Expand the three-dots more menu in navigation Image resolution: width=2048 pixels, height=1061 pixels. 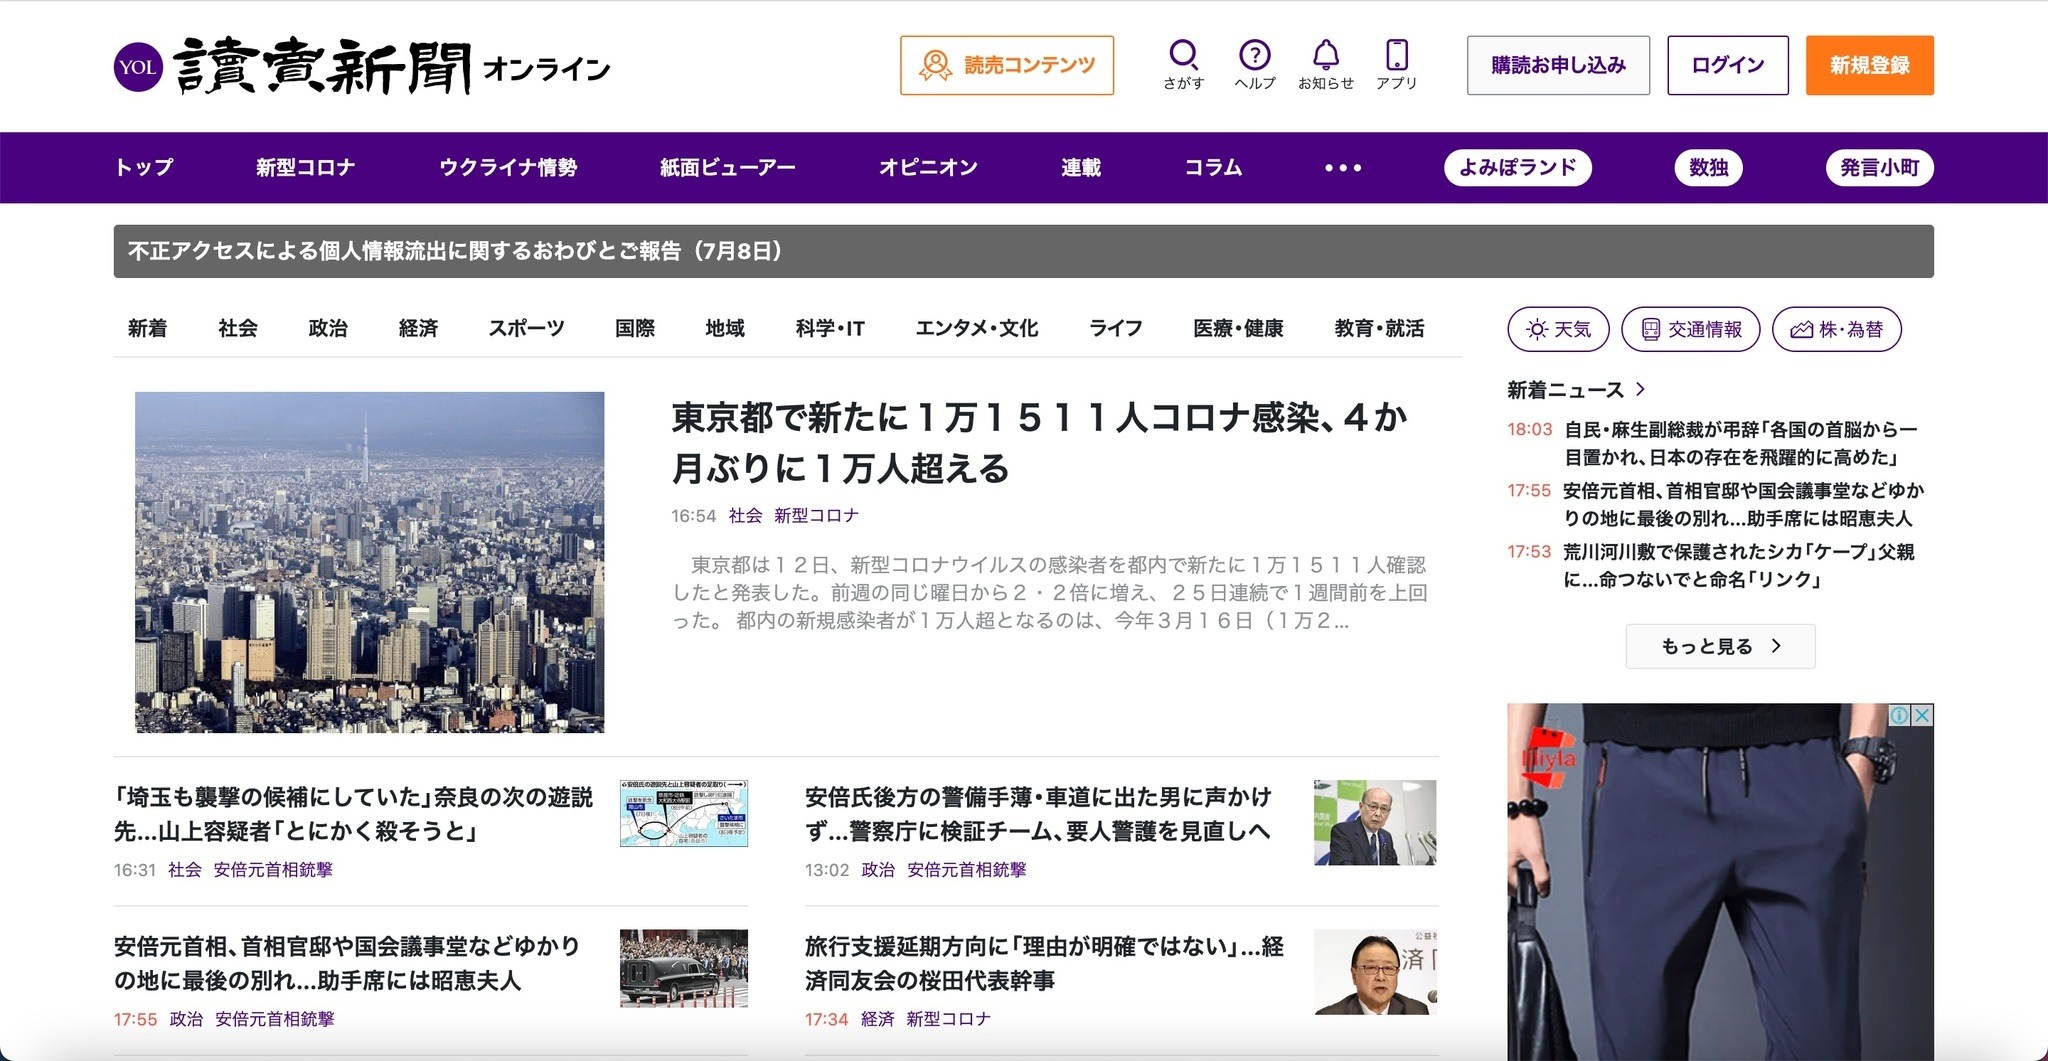(x=1342, y=168)
